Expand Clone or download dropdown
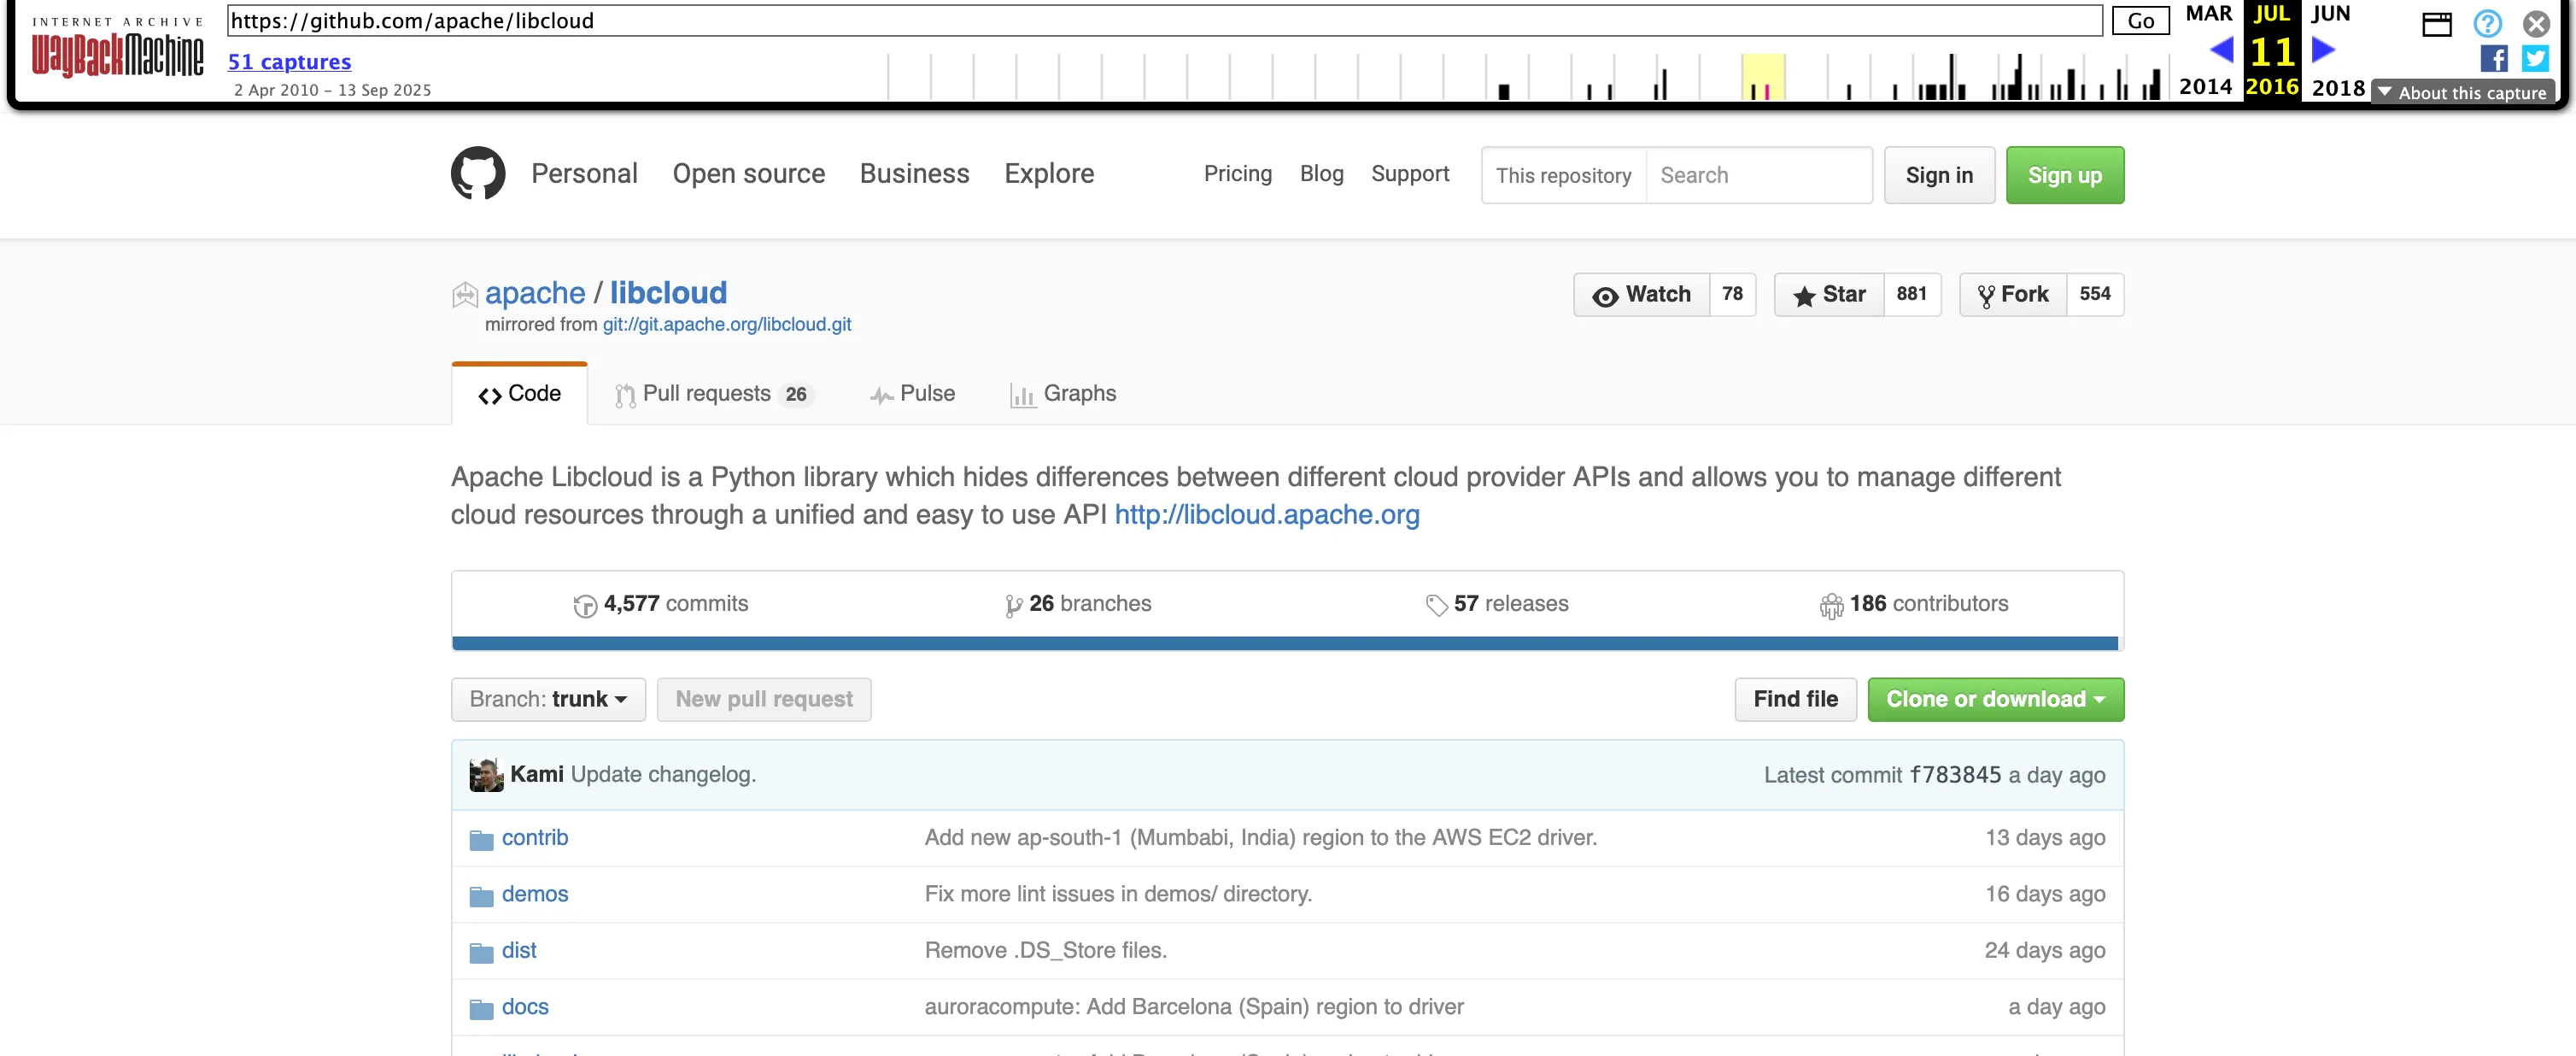Viewport: 2576px width, 1056px height. 1996,700
